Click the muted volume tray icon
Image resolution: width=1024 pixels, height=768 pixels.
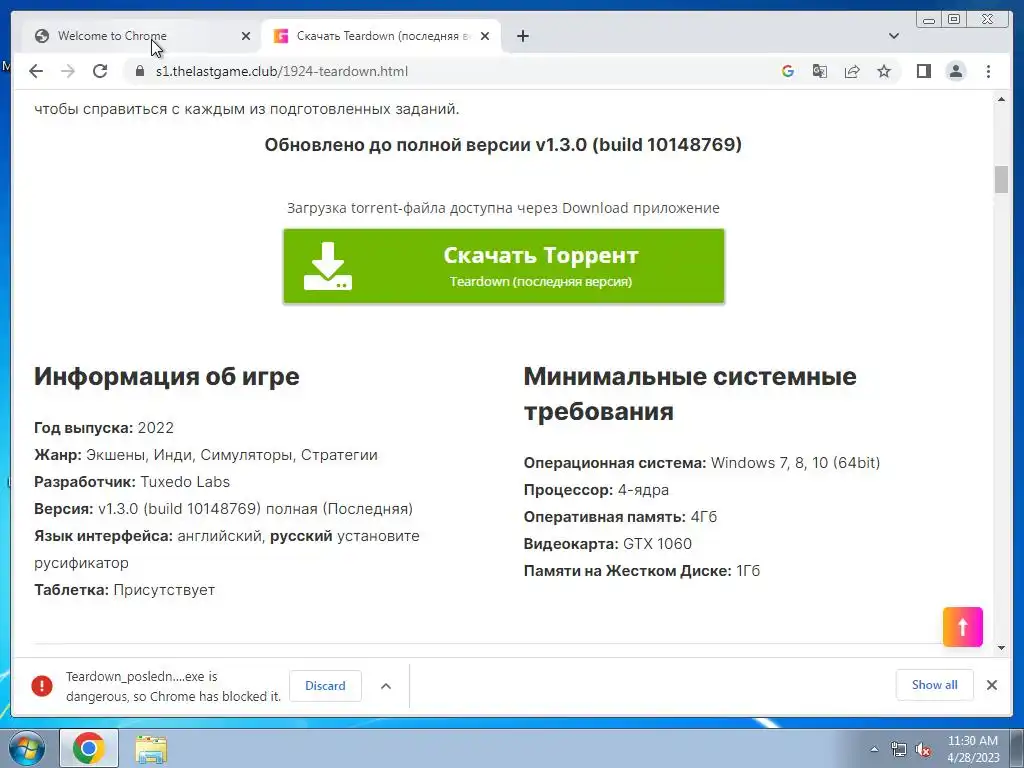pos(923,749)
